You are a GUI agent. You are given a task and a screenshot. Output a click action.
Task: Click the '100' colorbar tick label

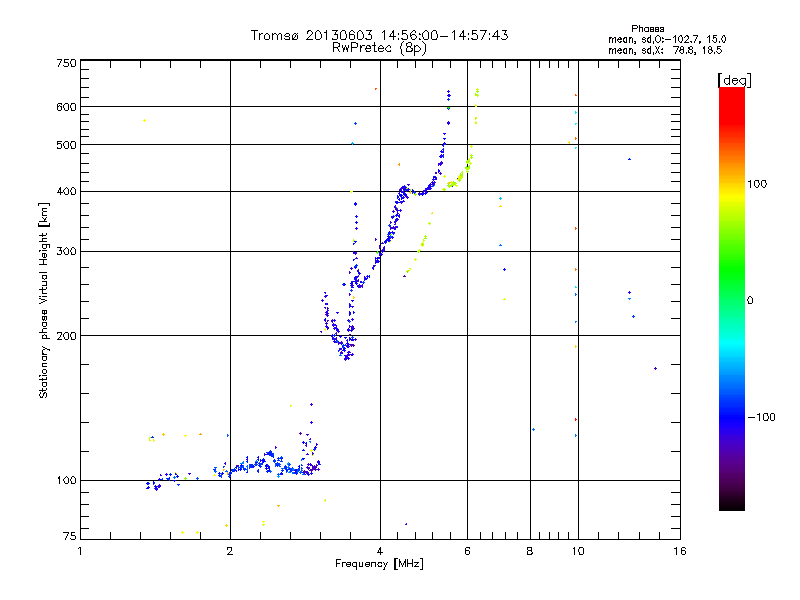point(757,184)
